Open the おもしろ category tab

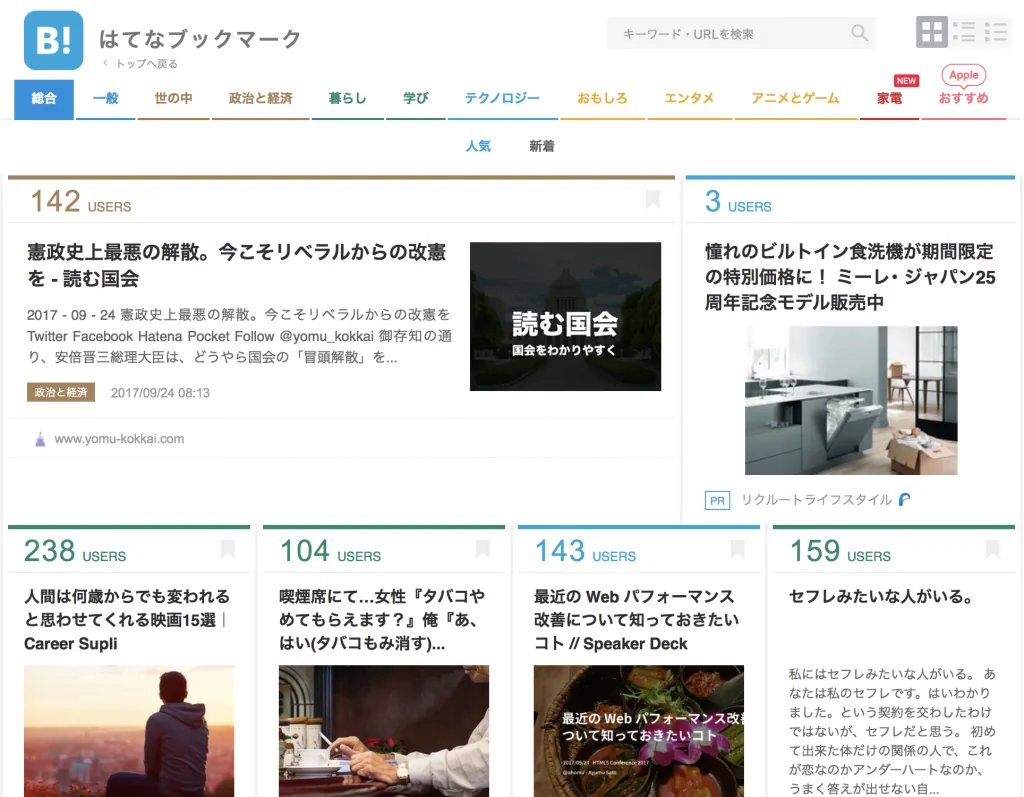(602, 99)
